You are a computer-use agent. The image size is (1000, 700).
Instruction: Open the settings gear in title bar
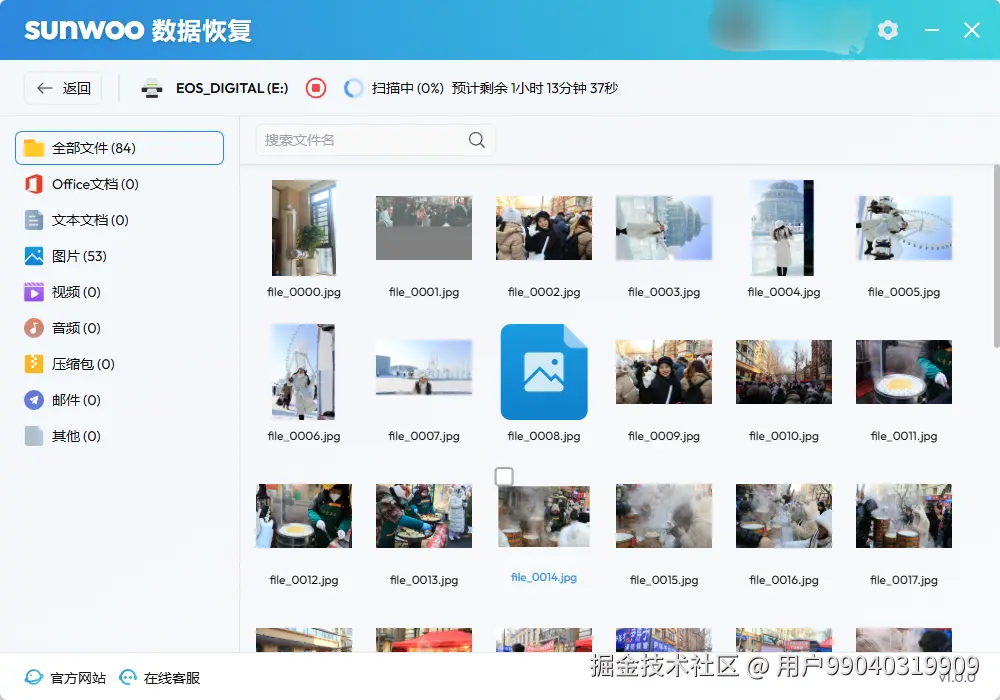pos(888,30)
